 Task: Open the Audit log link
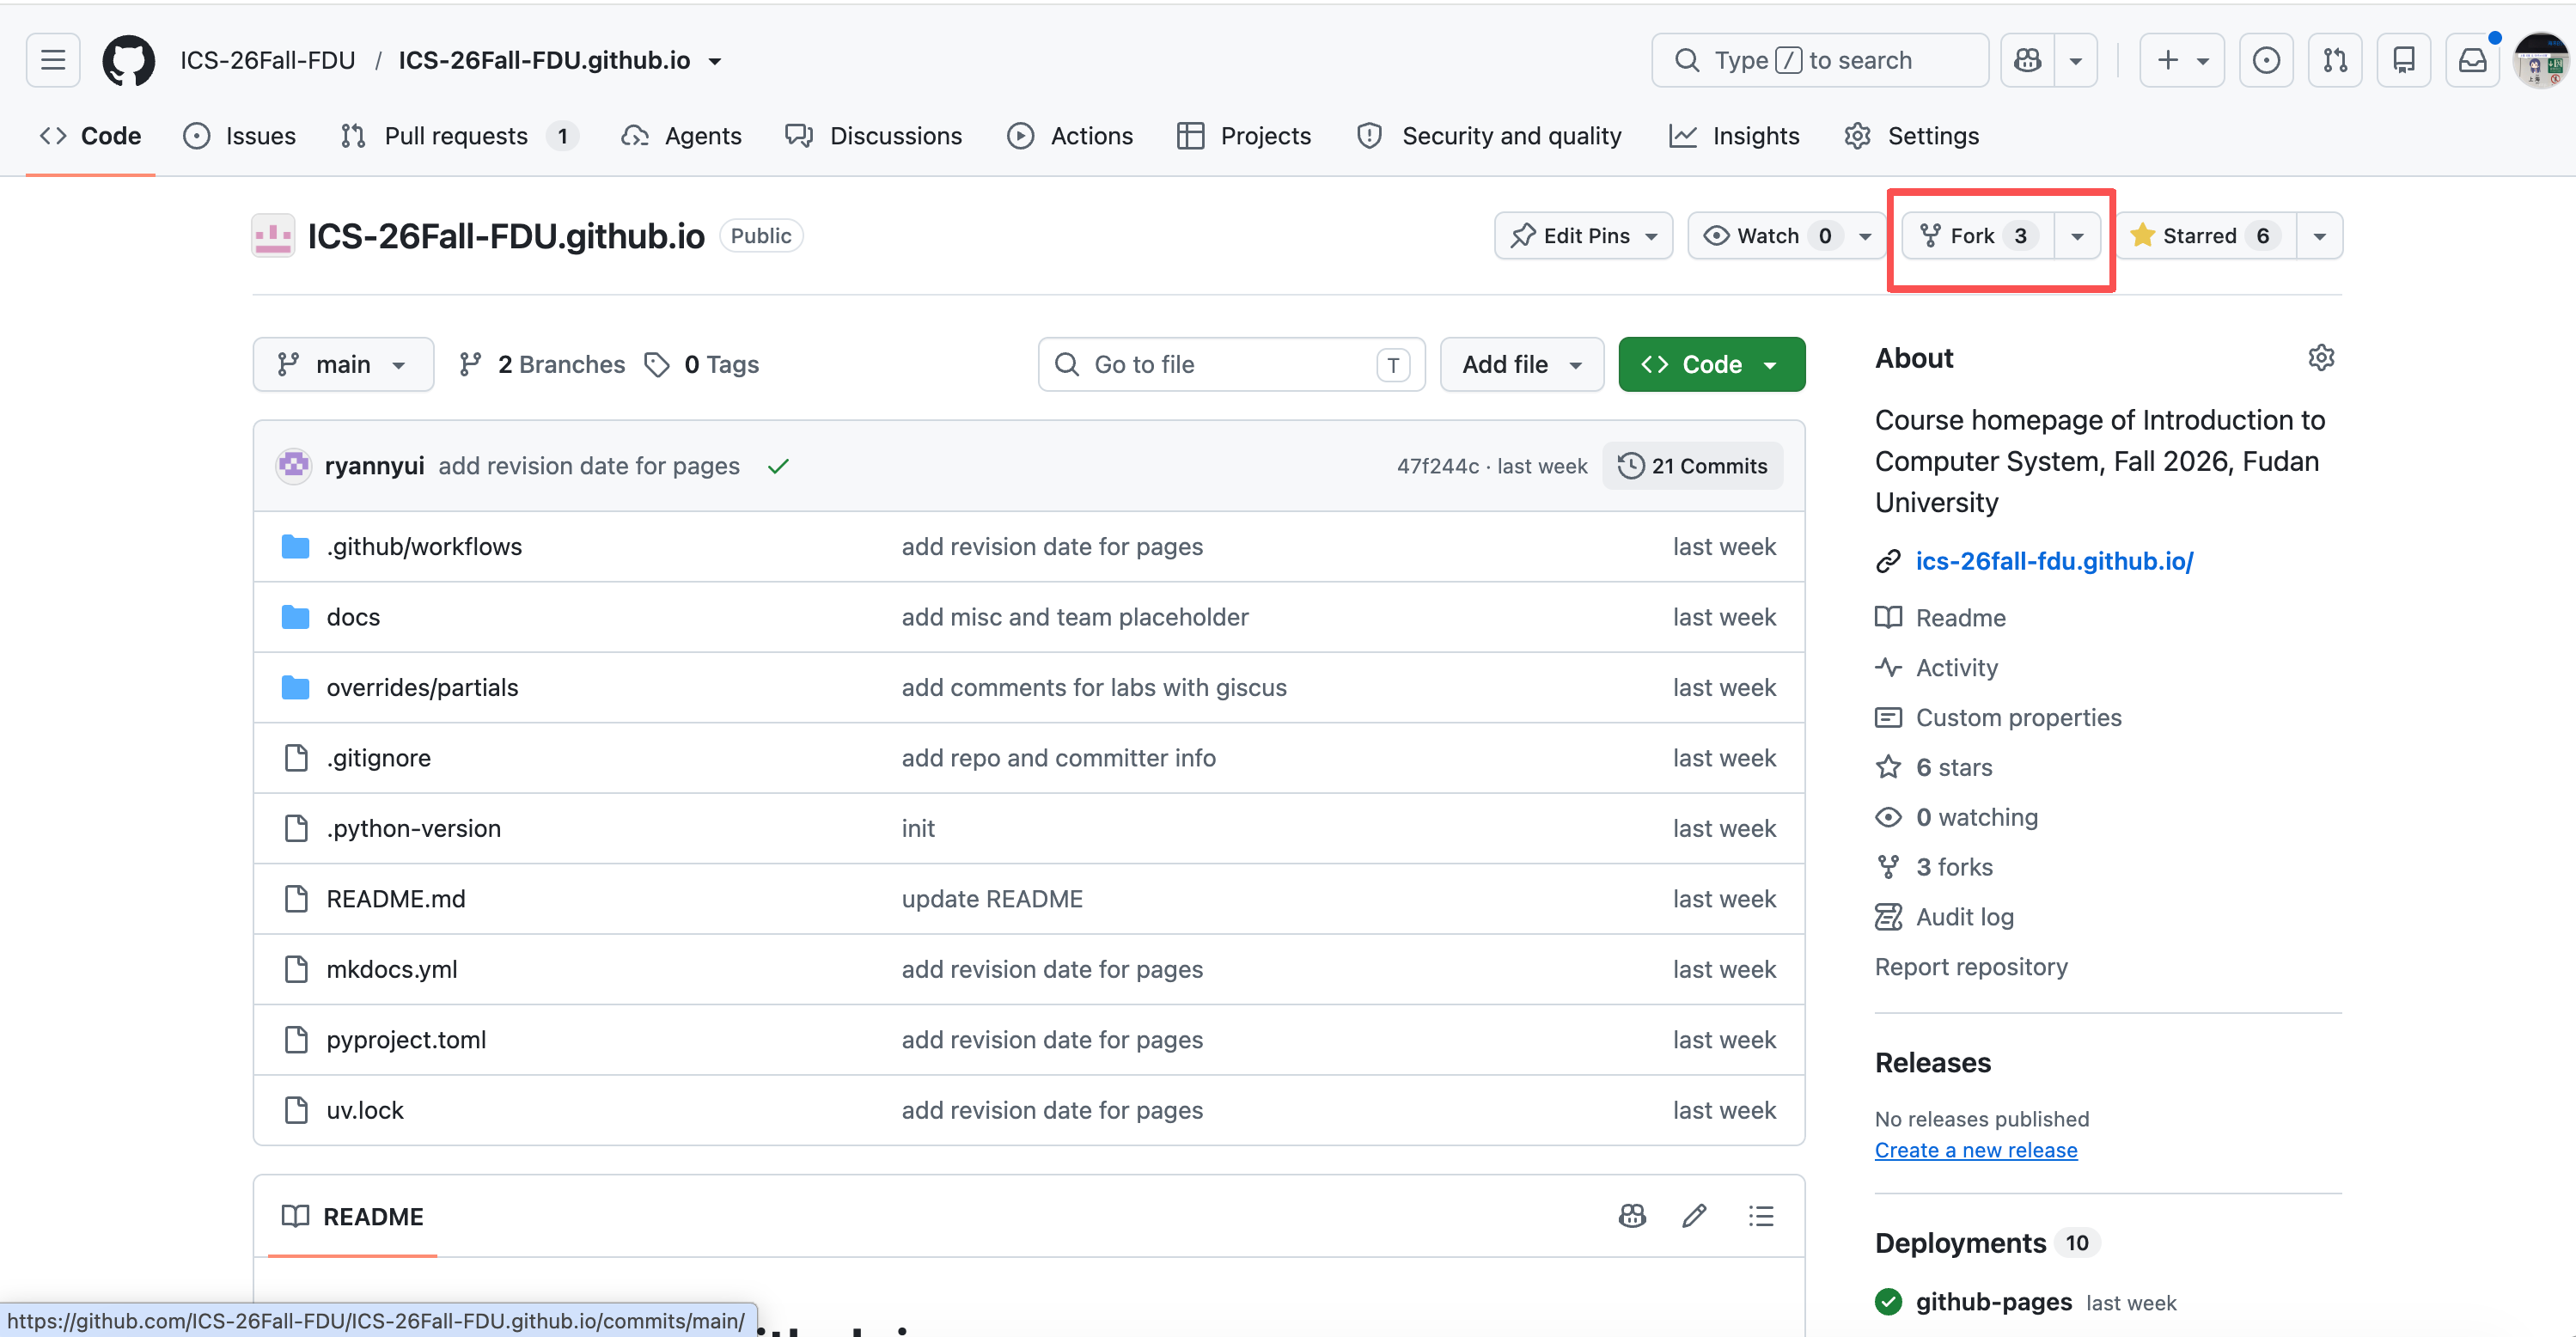coord(1965,917)
